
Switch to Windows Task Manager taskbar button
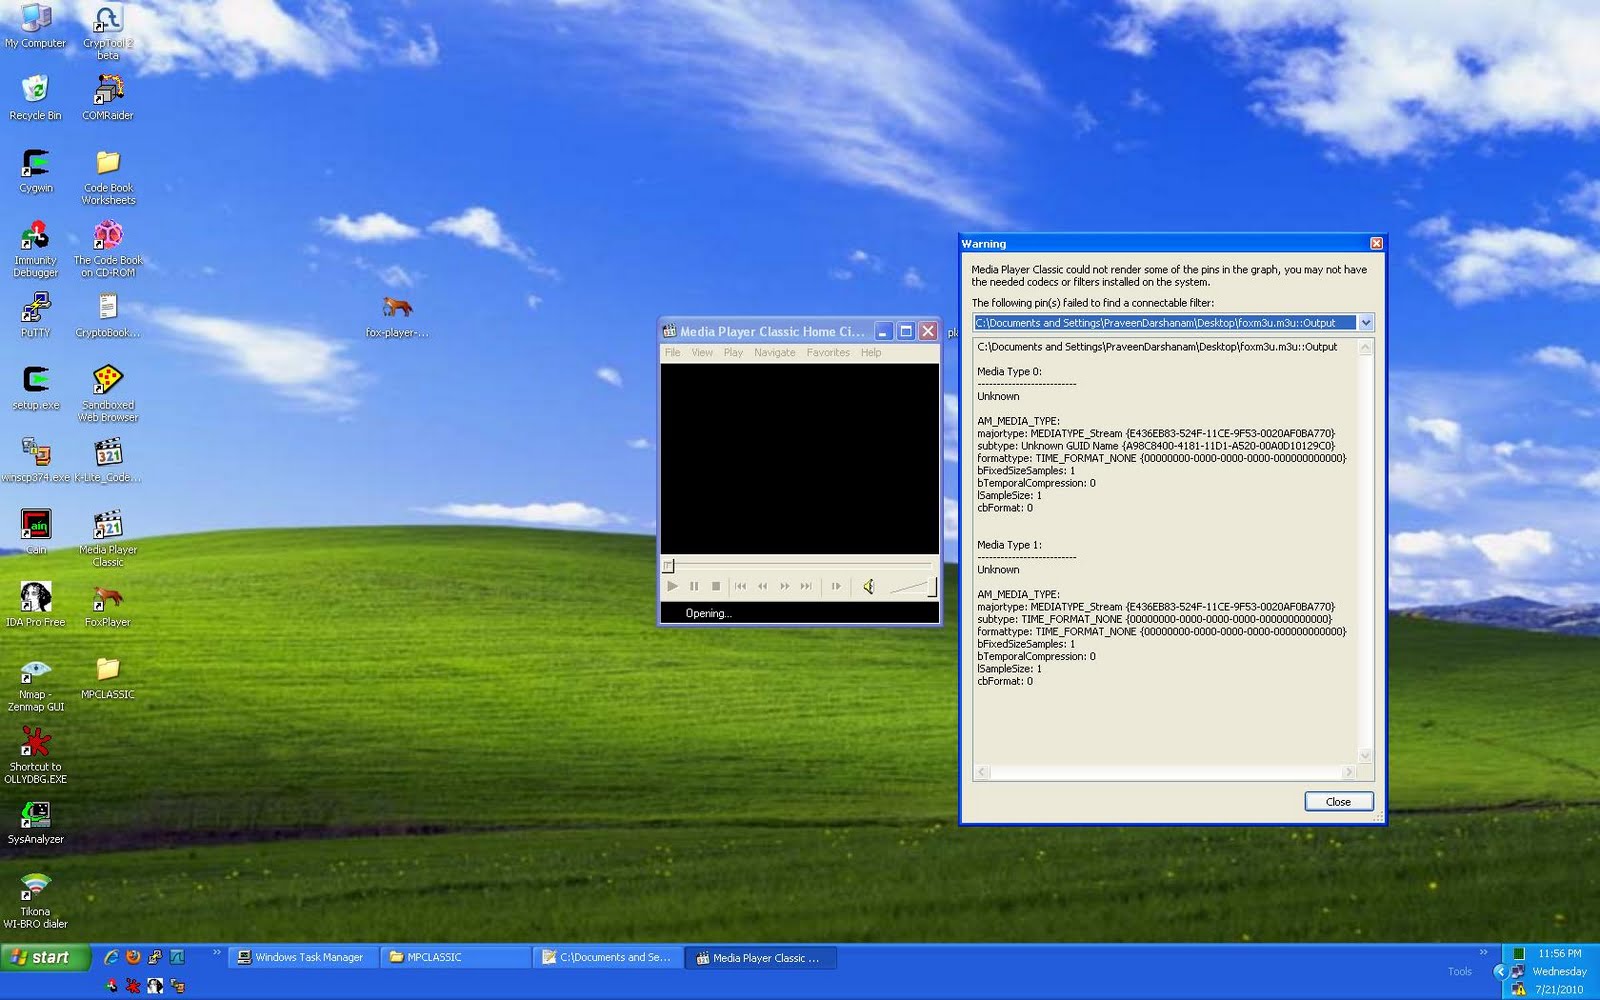pos(304,958)
